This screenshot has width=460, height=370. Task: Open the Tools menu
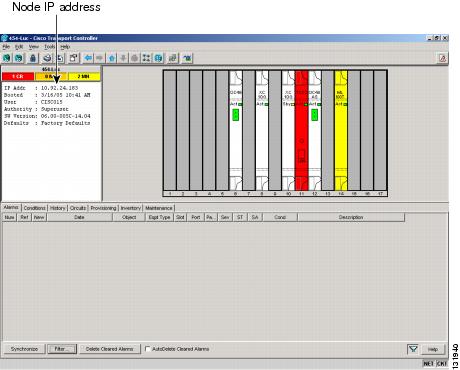[x=50, y=47]
